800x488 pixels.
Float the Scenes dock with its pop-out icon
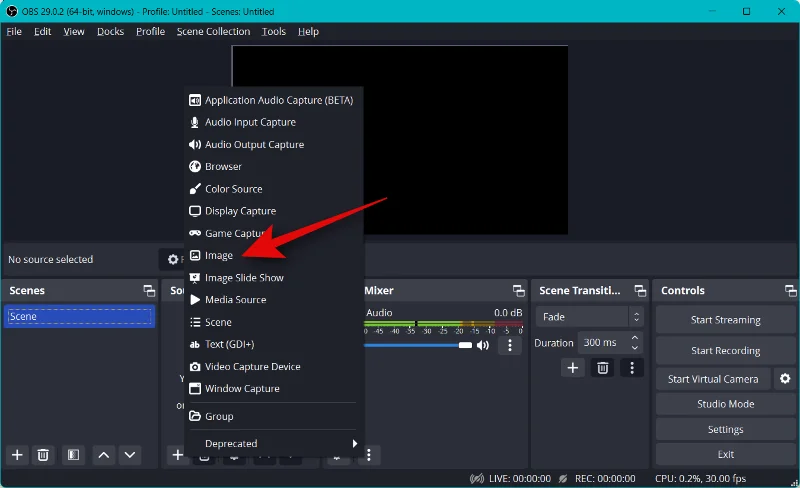click(x=149, y=290)
